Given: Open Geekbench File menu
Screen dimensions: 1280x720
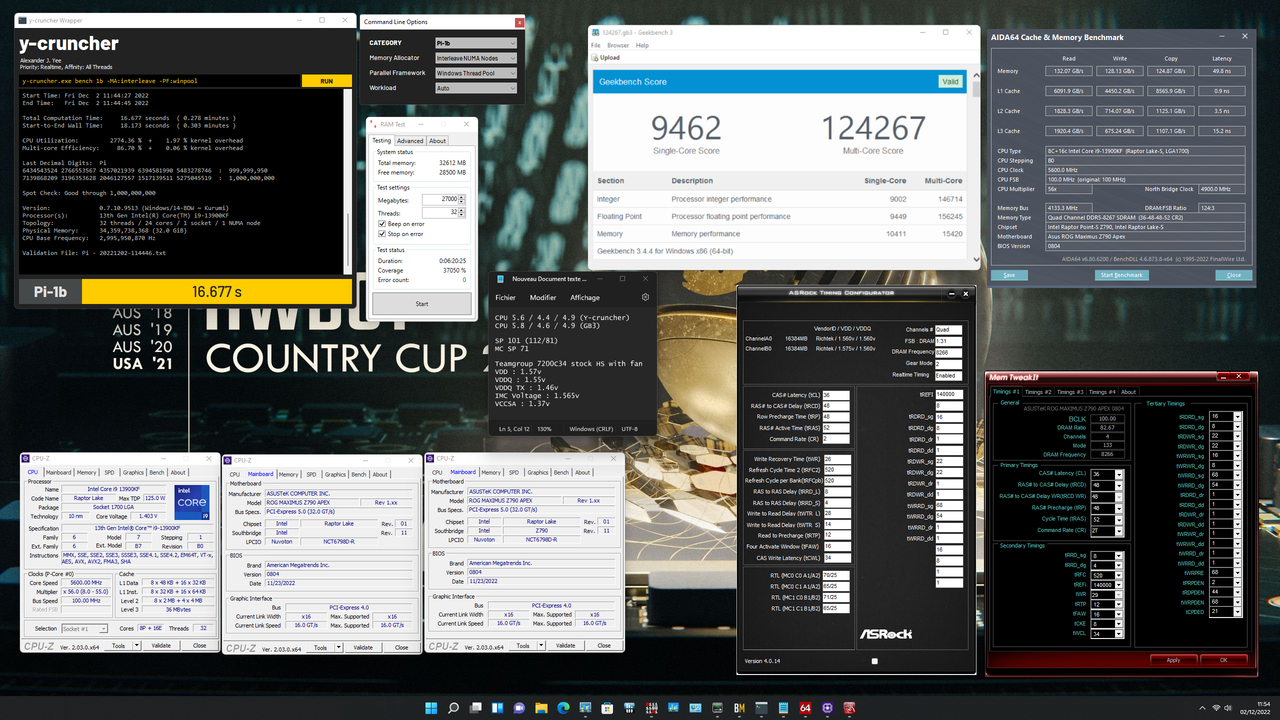Looking at the screenshot, I should [x=596, y=45].
